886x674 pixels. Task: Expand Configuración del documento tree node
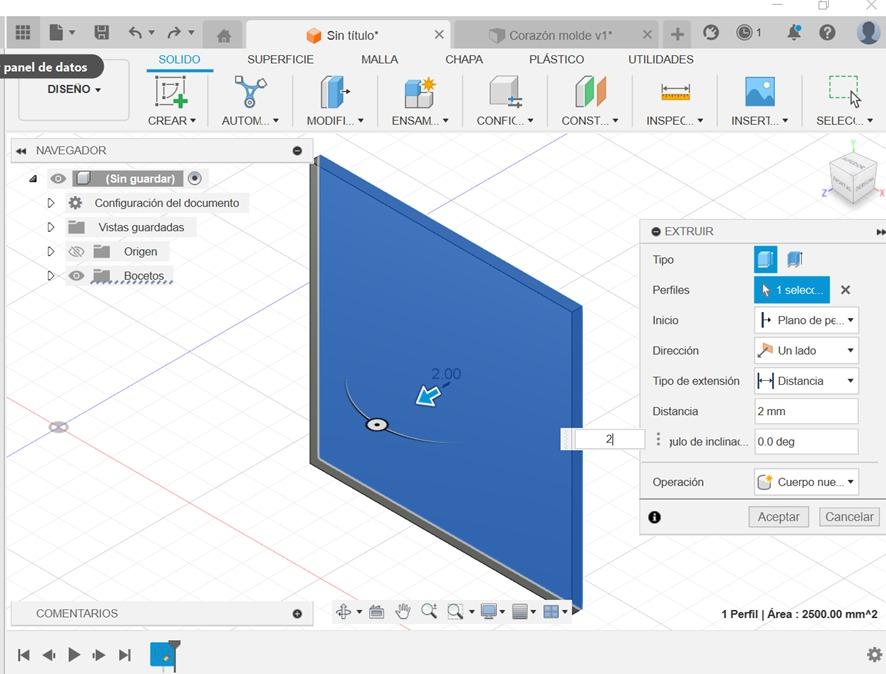(51, 203)
